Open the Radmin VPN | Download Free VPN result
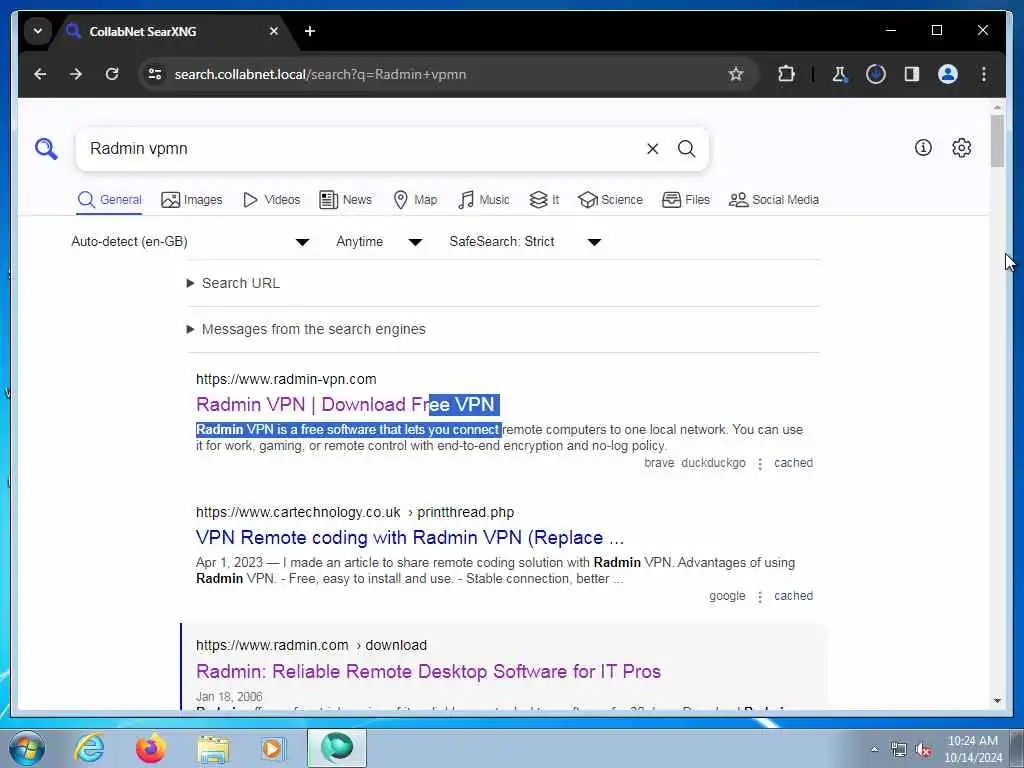Image resolution: width=1024 pixels, height=768 pixels. pos(347,405)
